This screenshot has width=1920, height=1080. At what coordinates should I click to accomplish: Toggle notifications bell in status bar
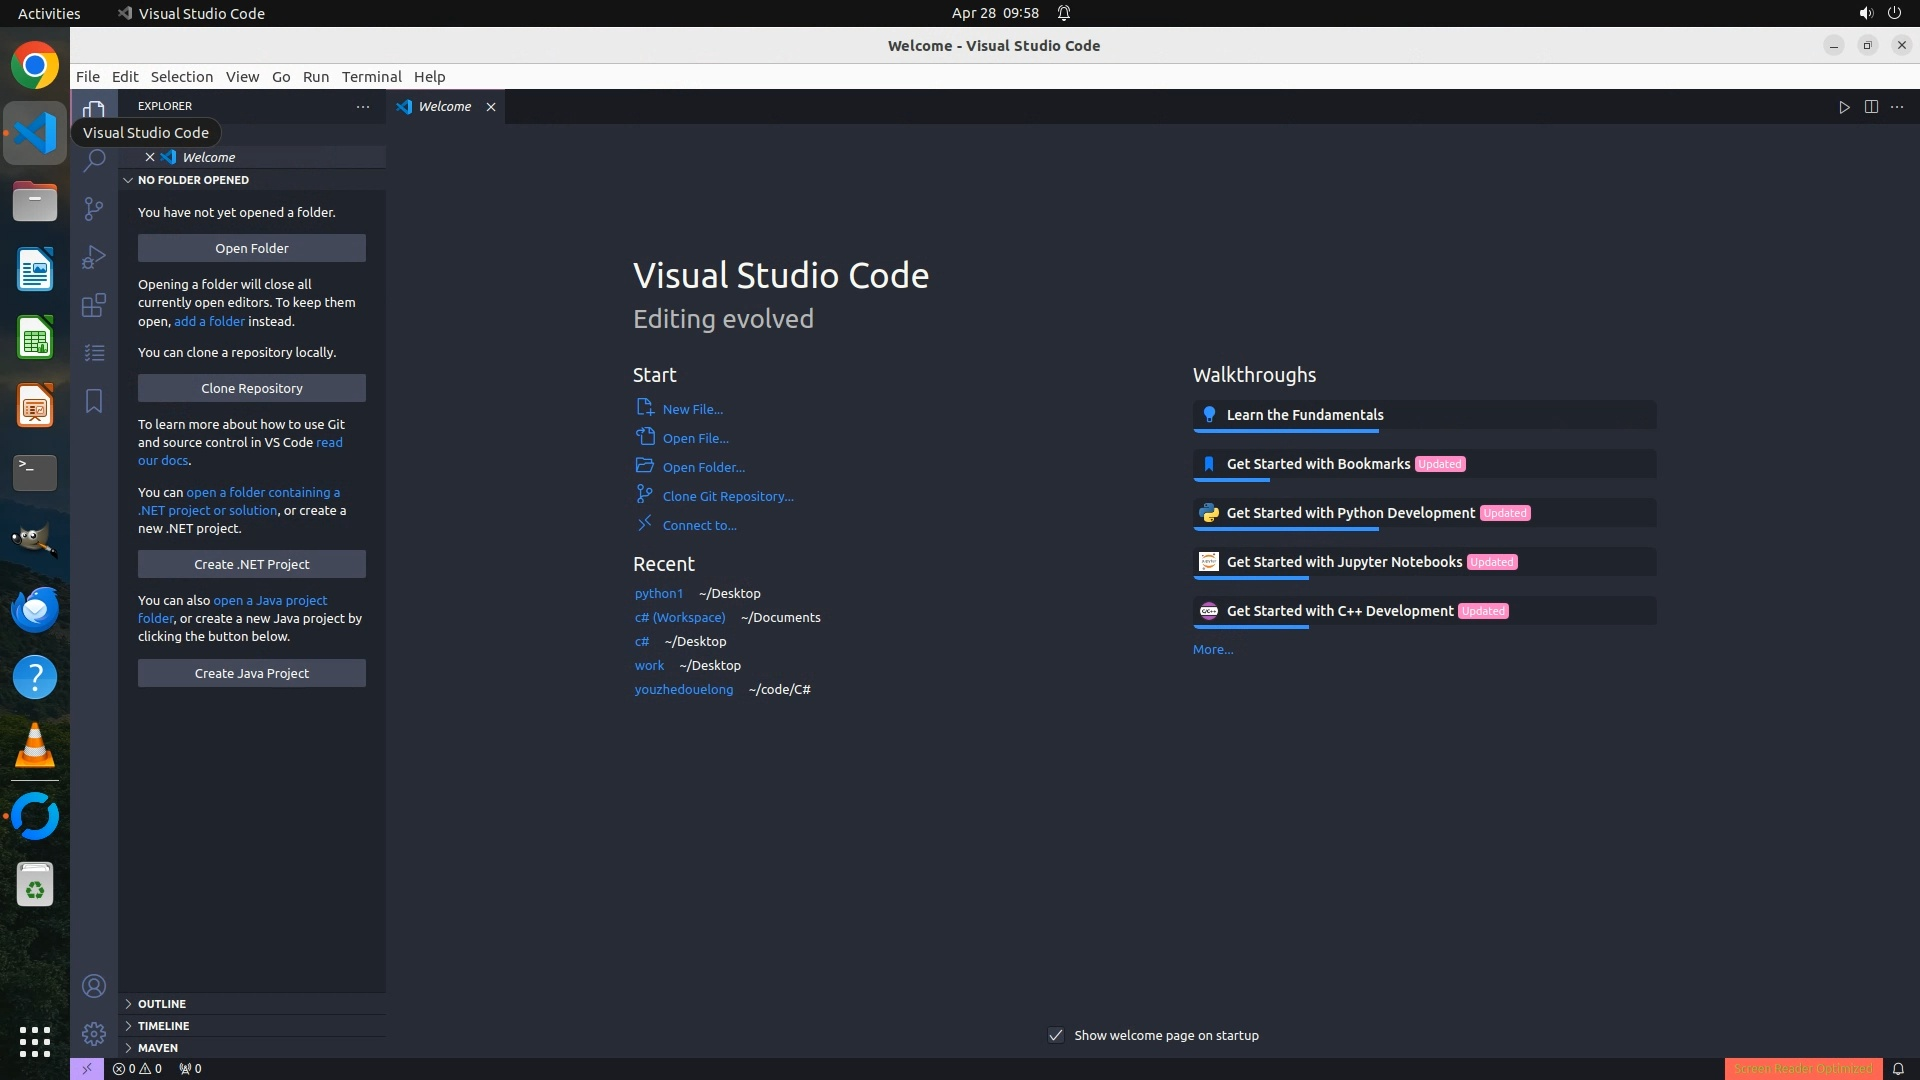click(x=1898, y=1068)
